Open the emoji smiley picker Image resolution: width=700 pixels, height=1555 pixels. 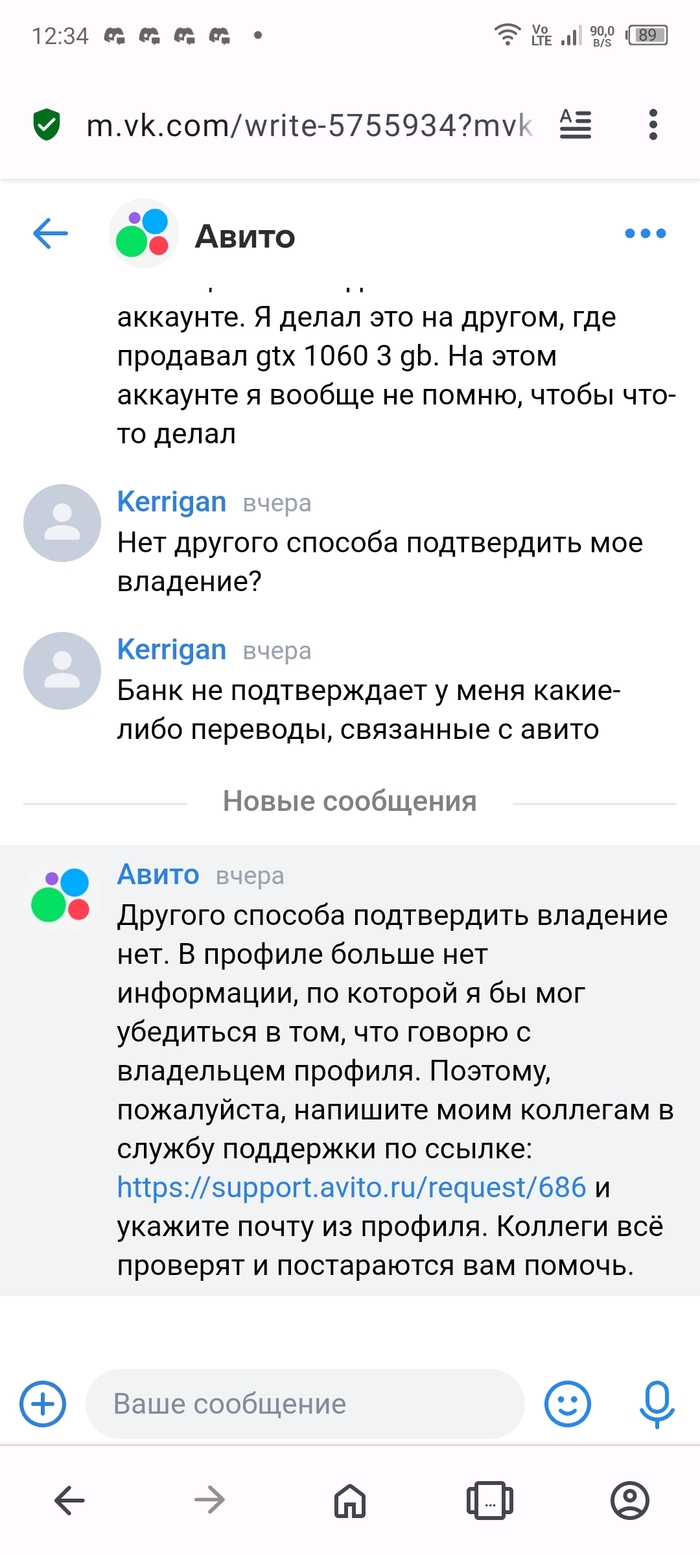point(567,1403)
